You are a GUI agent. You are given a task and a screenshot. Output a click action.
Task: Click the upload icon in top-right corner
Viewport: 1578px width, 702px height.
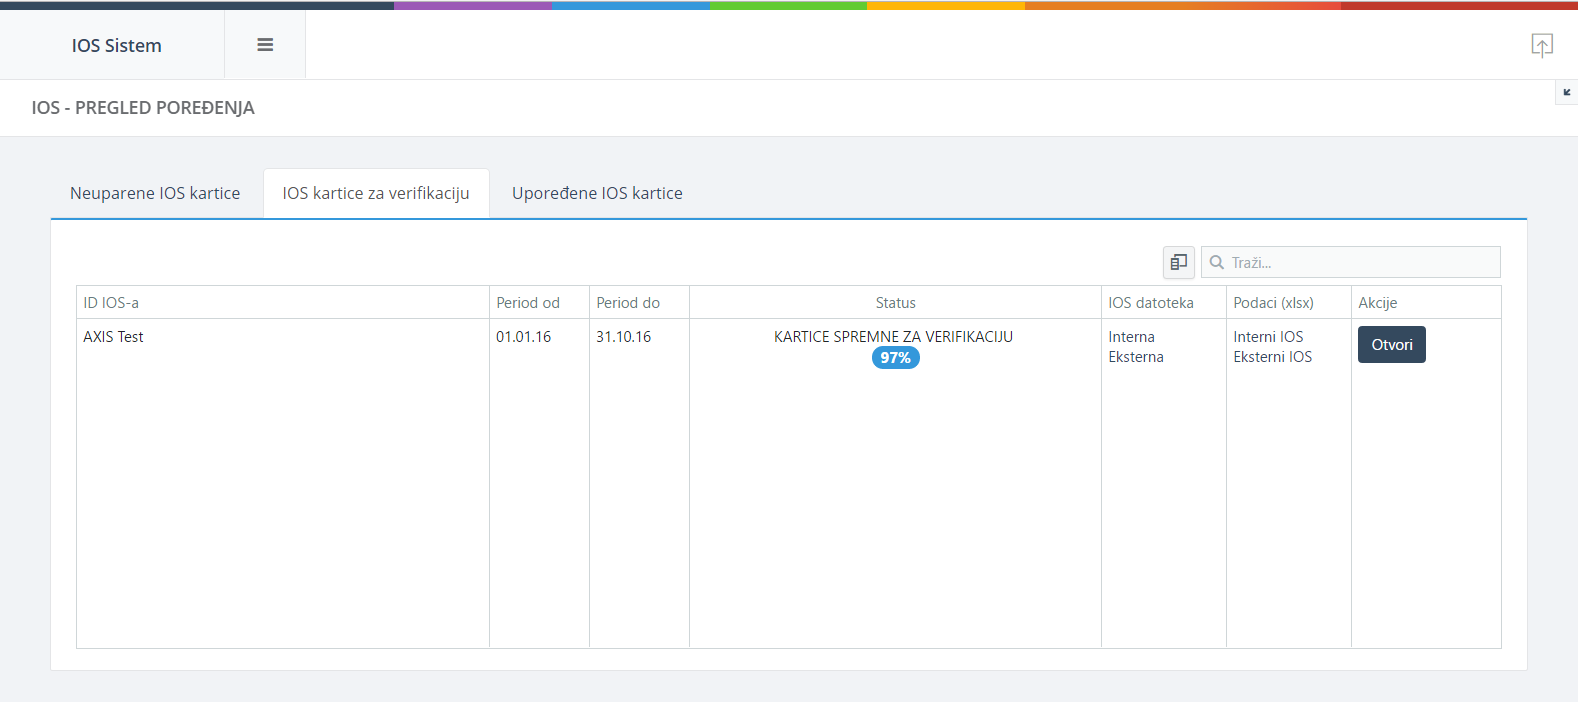click(1541, 45)
